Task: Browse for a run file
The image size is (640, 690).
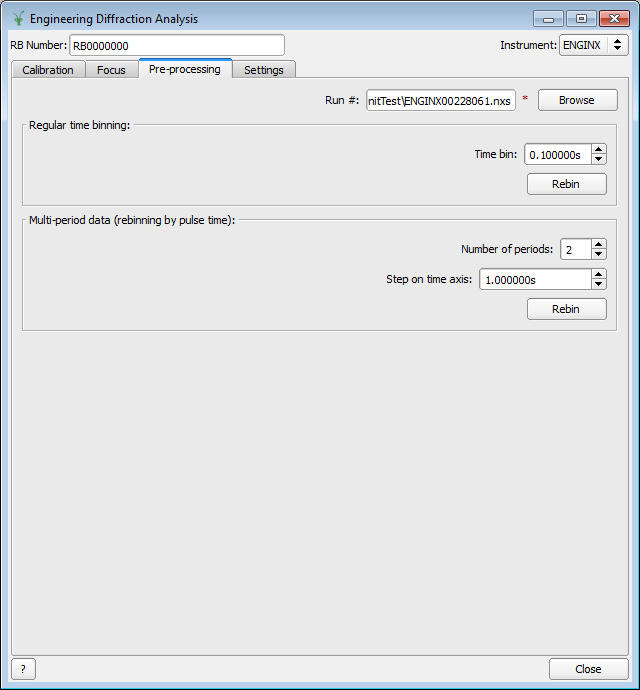Action: 577,100
